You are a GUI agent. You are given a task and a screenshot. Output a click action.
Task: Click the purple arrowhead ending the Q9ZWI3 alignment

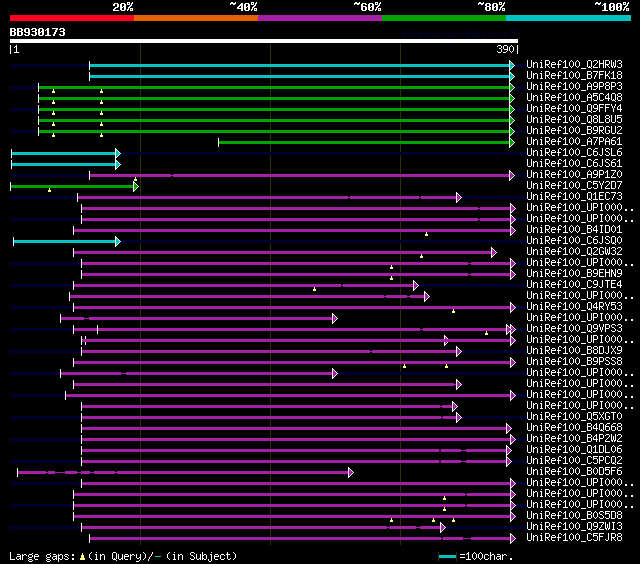pyautogui.click(x=443, y=528)
